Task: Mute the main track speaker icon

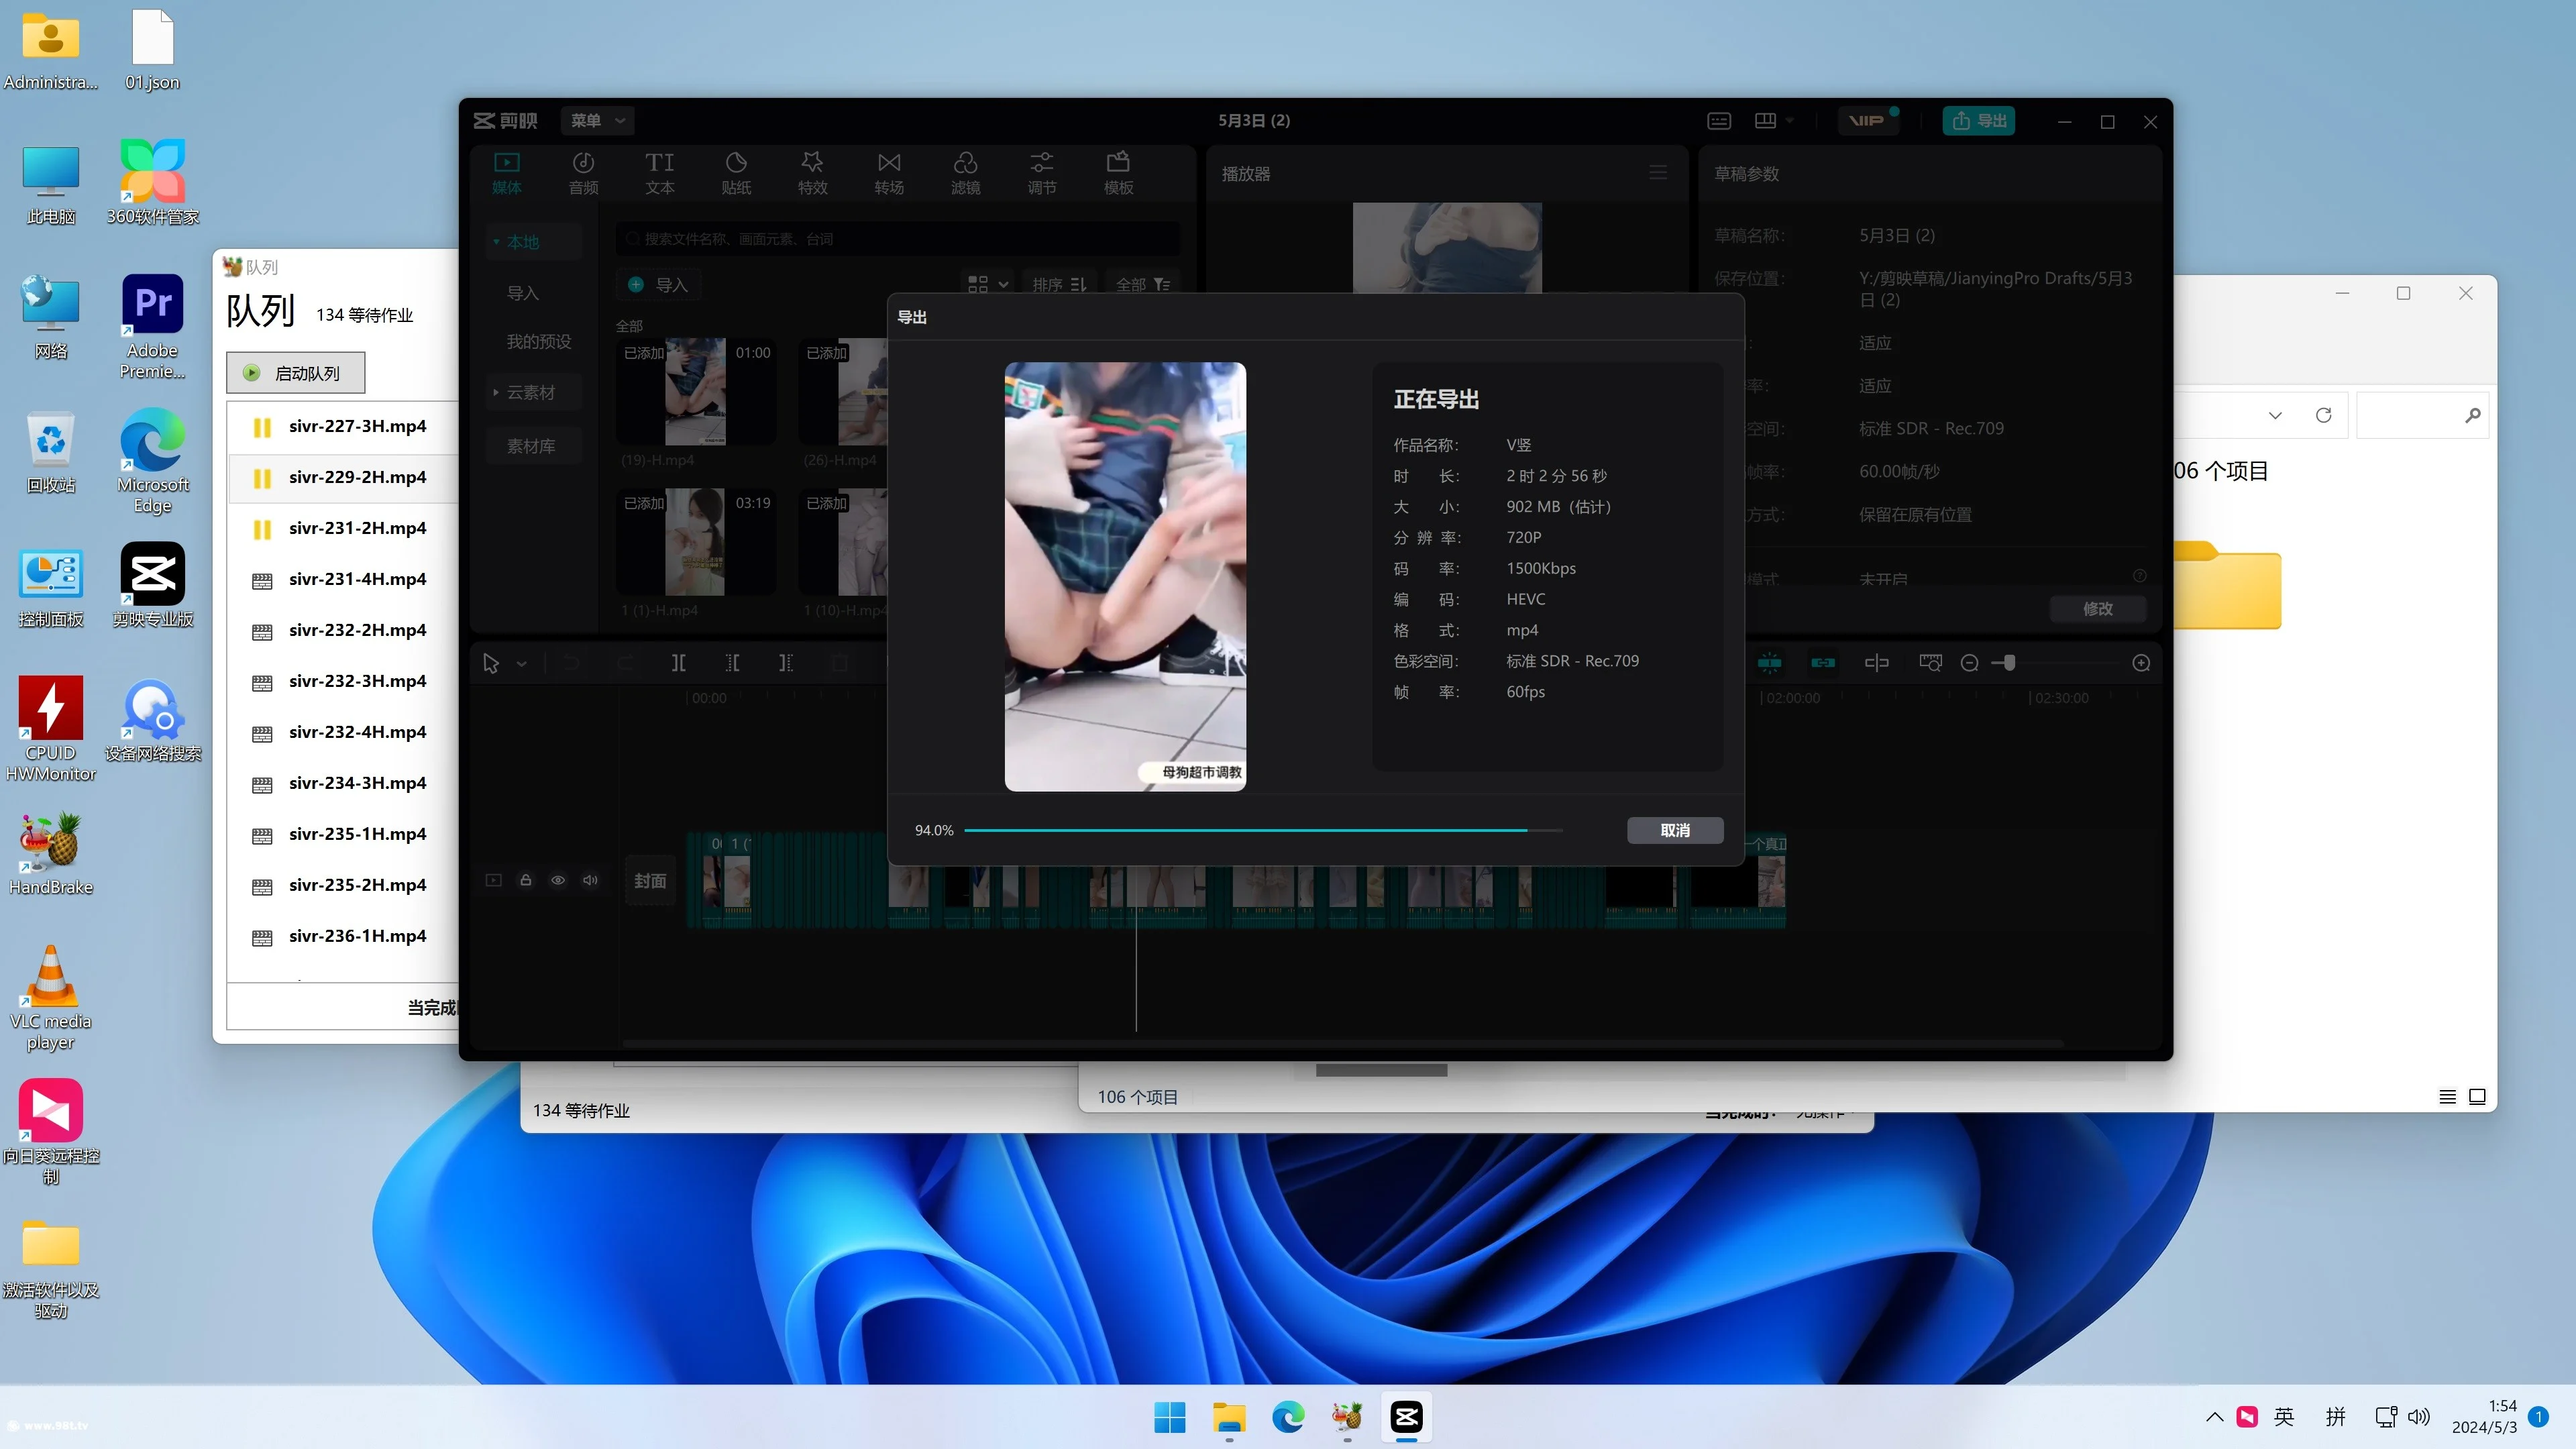Action: pos(590,880)
